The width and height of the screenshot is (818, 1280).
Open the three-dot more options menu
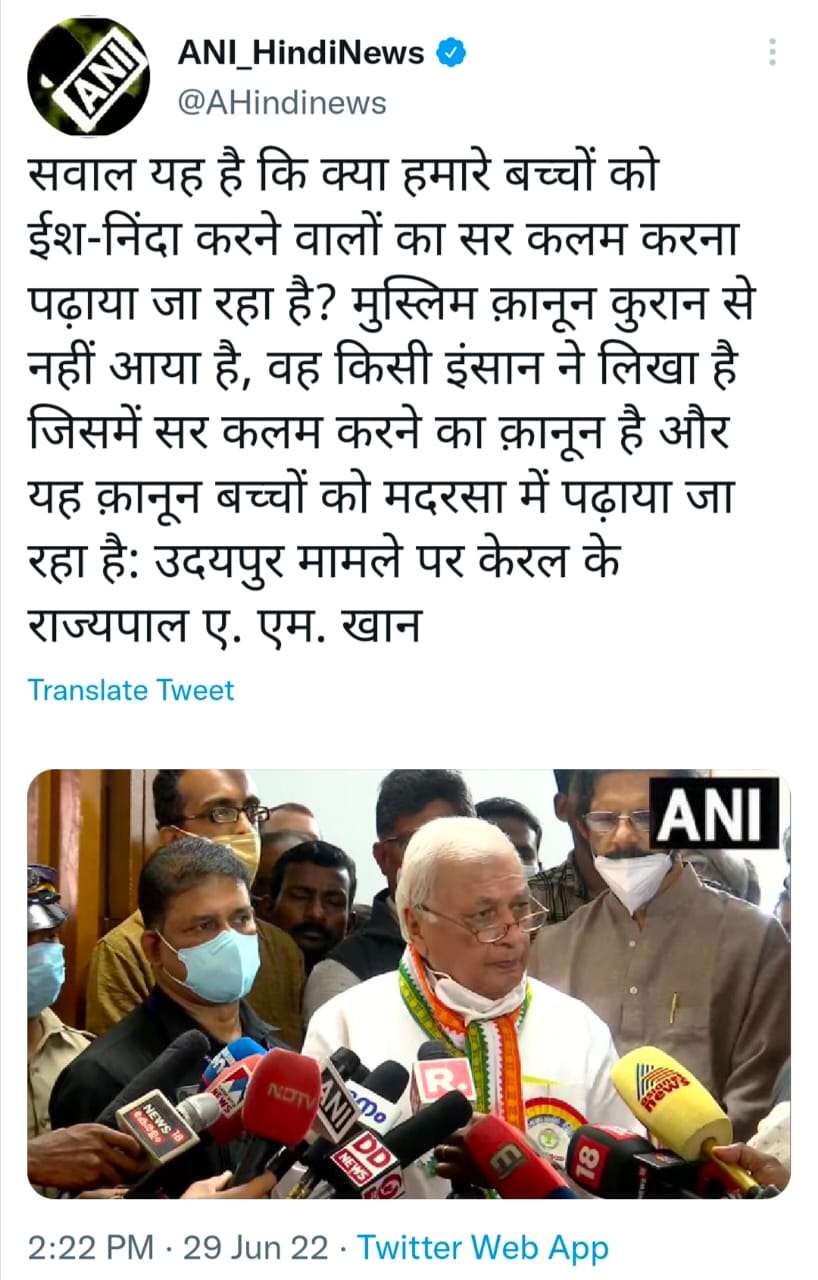[x=772, y=52]
